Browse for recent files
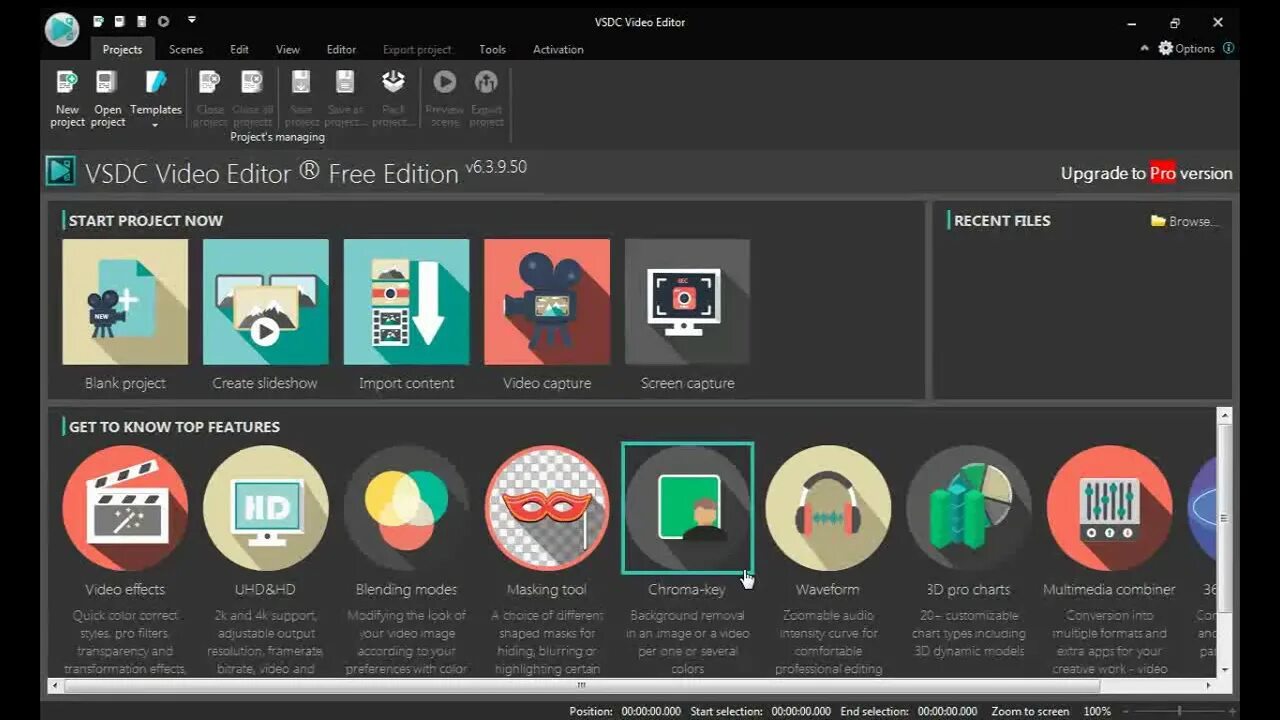The width and height of the screenshot is (1280, 720). pos(1185,221)
